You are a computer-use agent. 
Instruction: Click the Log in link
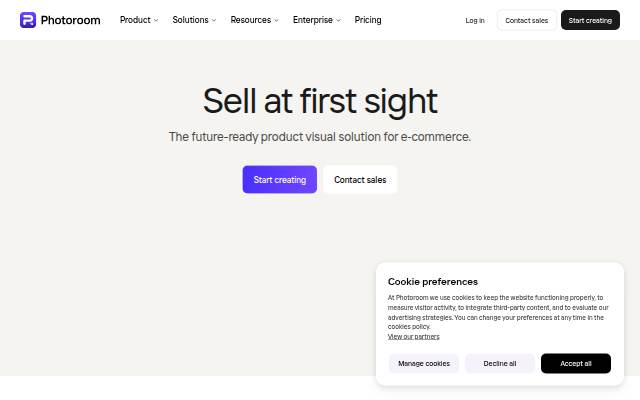pos(475,20)
